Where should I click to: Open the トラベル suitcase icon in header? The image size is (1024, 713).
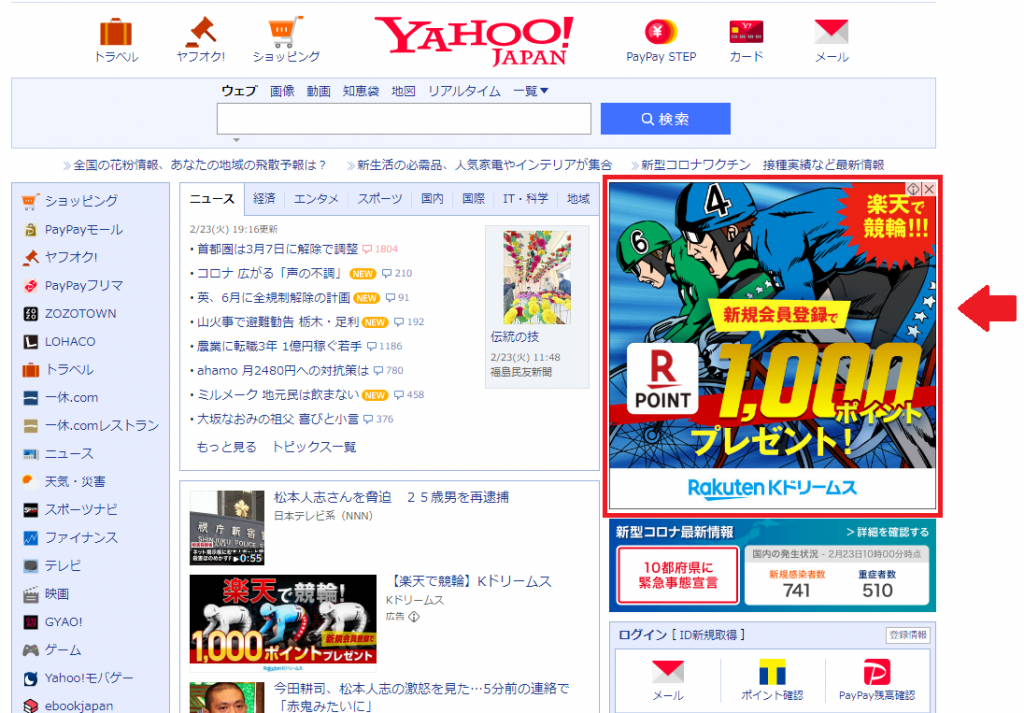point(116,32)
